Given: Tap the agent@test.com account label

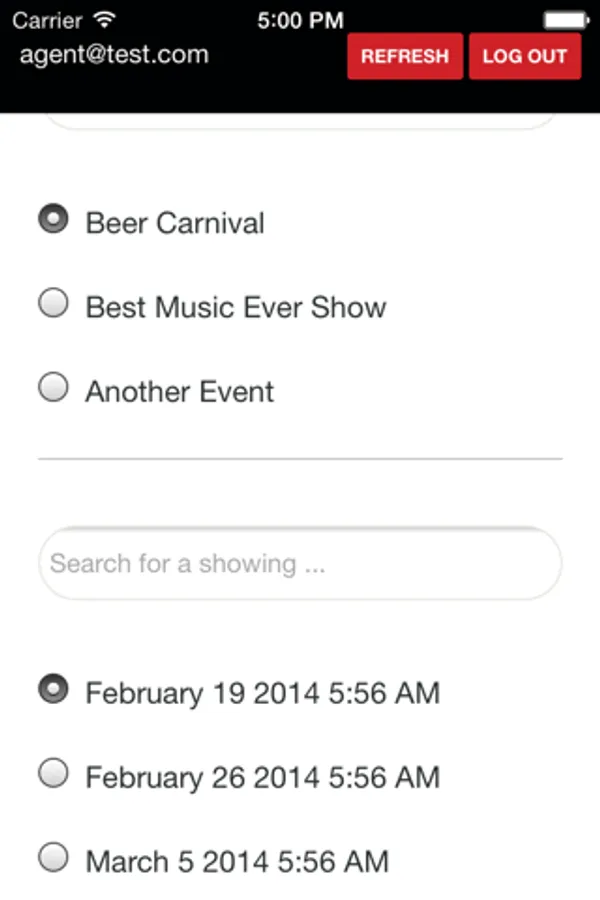Looking at the screenshot, I should (114, 54).
